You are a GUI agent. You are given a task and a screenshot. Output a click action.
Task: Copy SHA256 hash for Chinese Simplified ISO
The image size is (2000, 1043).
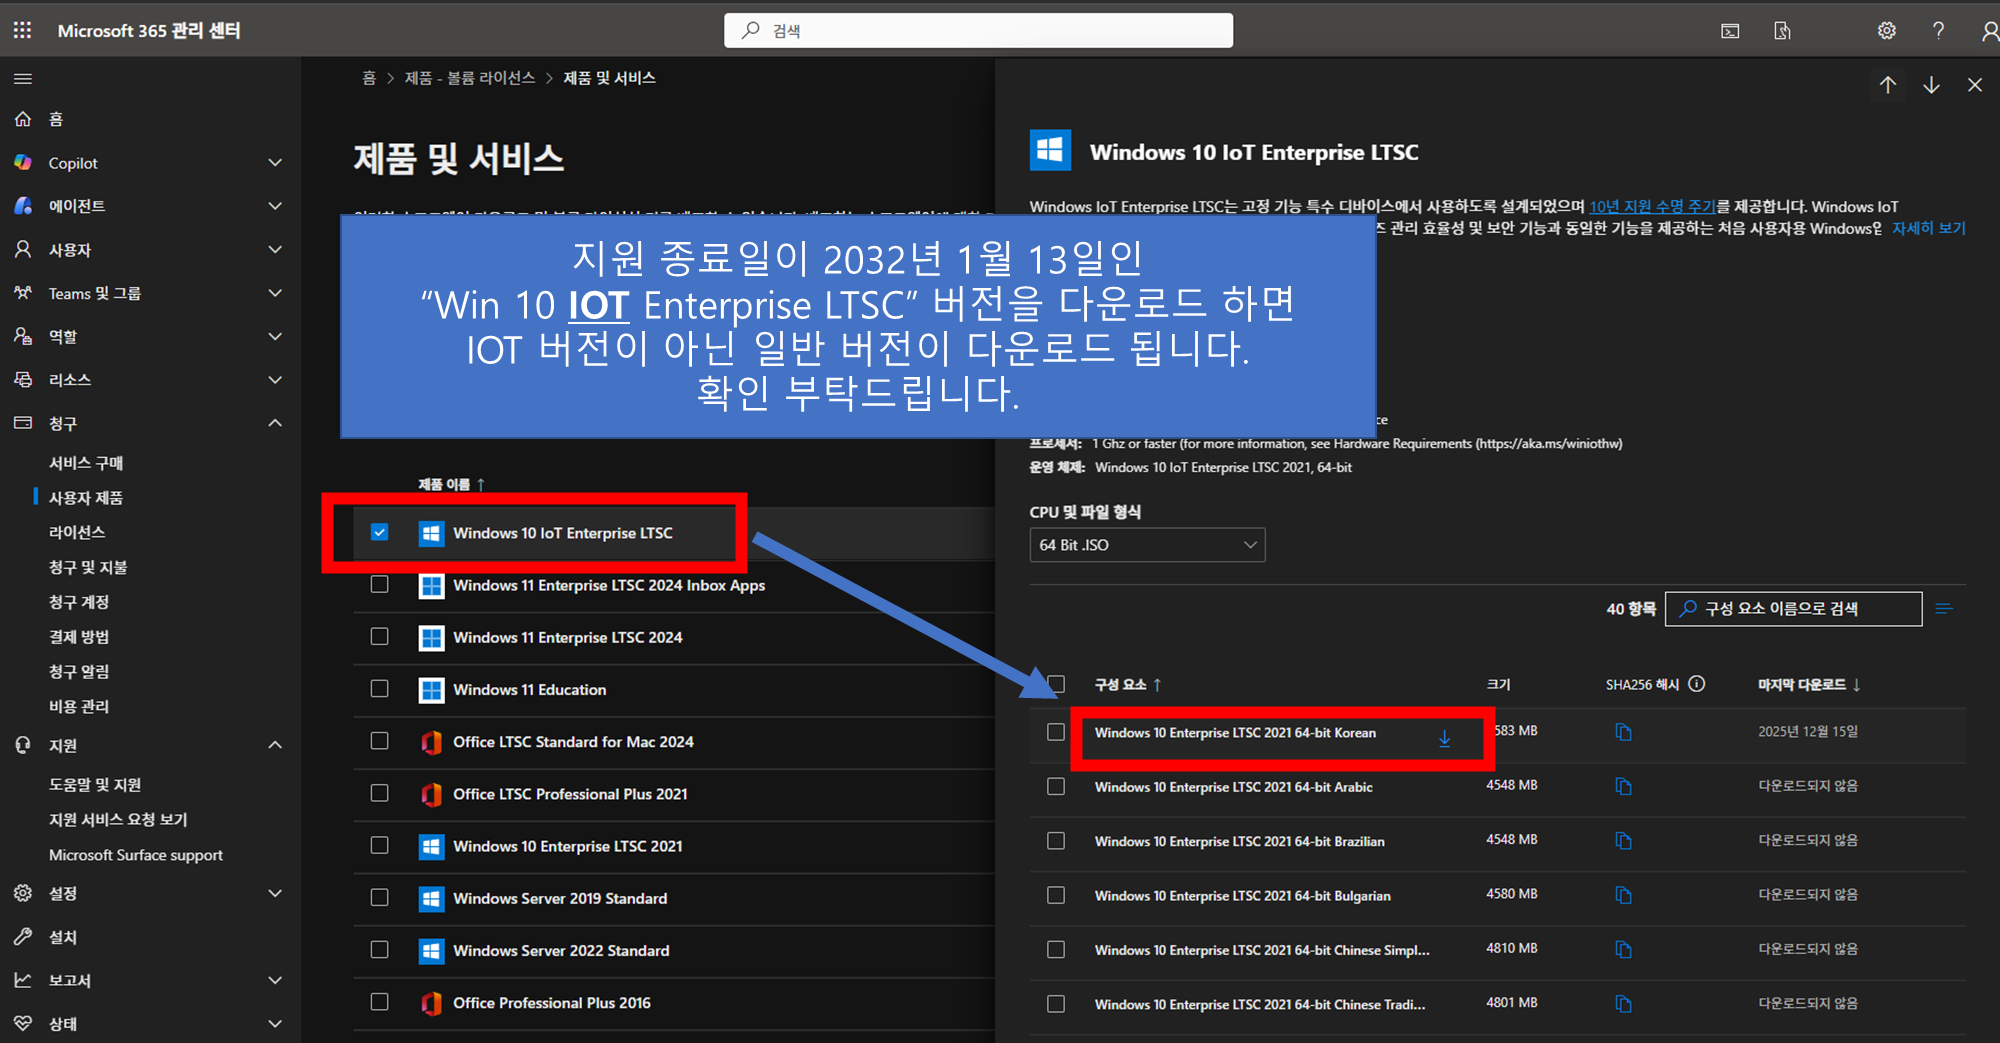[x=1623, y=949]
